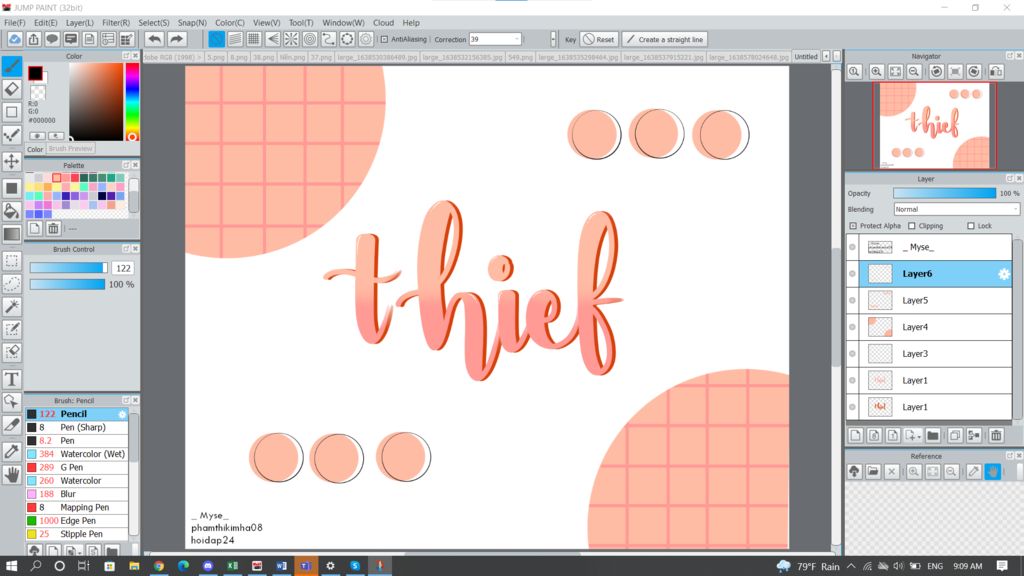Open the Snap menu
This screenshot has width=1024, height=576.
192,22
